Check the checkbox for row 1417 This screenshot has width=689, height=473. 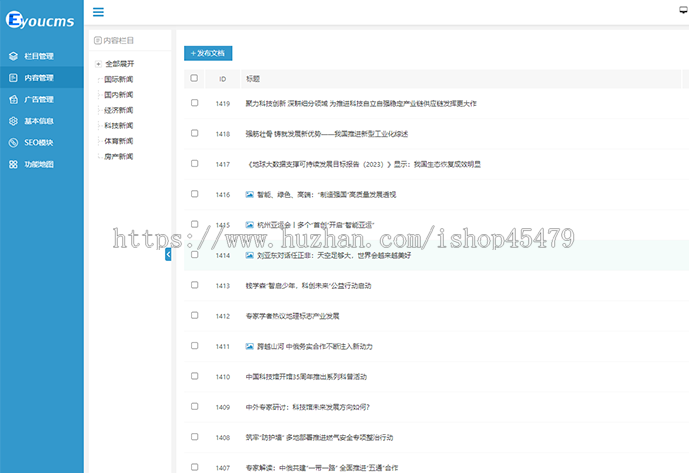tap(195, 163)
